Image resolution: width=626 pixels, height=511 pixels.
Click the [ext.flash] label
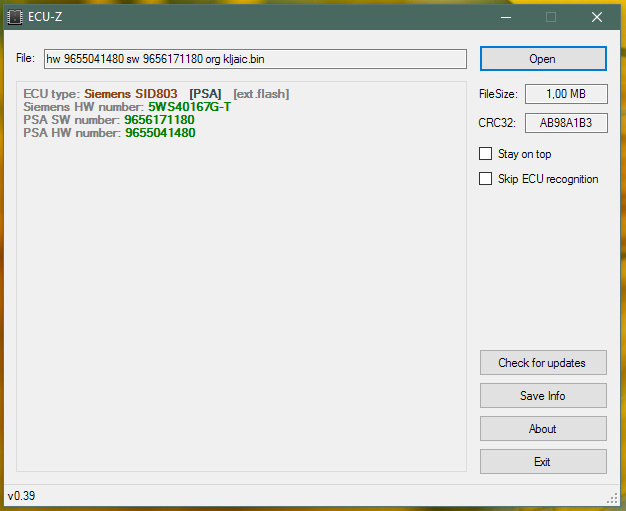click(261, 94)
